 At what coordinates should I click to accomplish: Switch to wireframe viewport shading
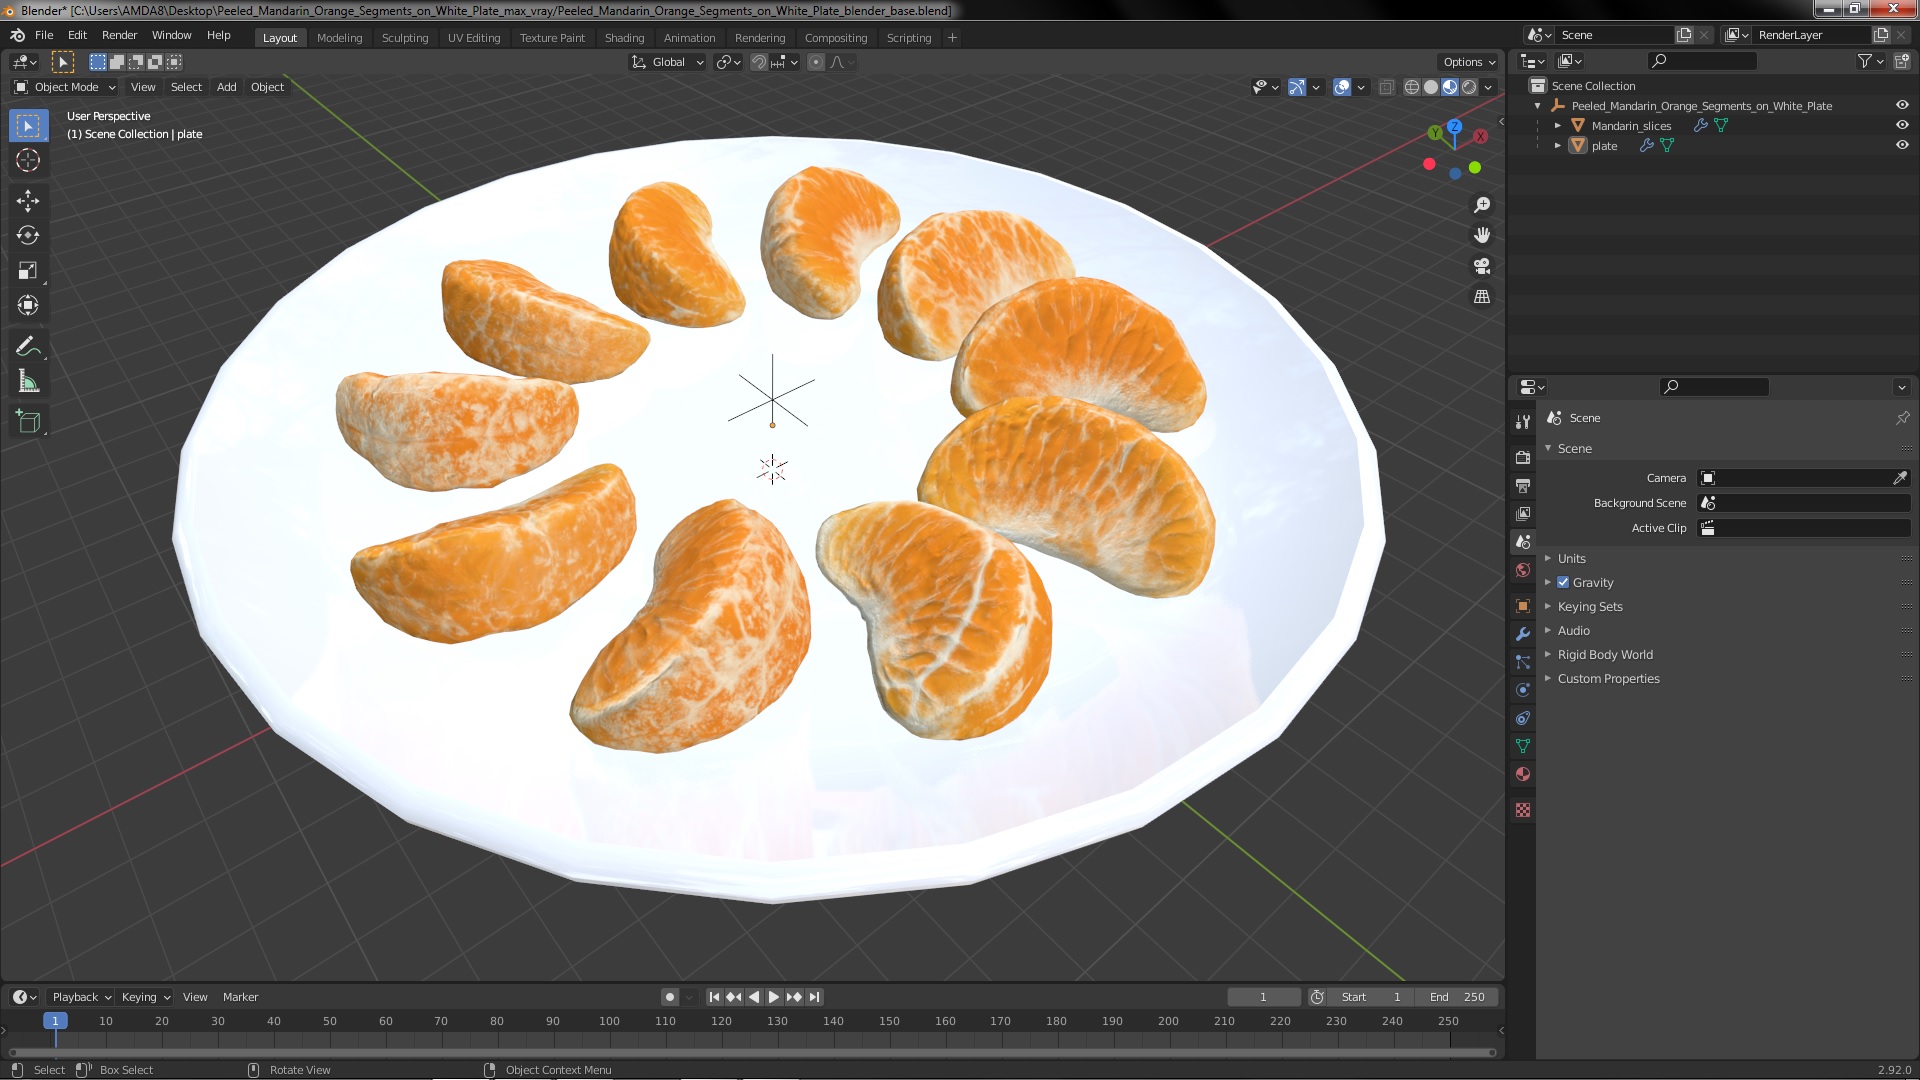[1412, 87]
